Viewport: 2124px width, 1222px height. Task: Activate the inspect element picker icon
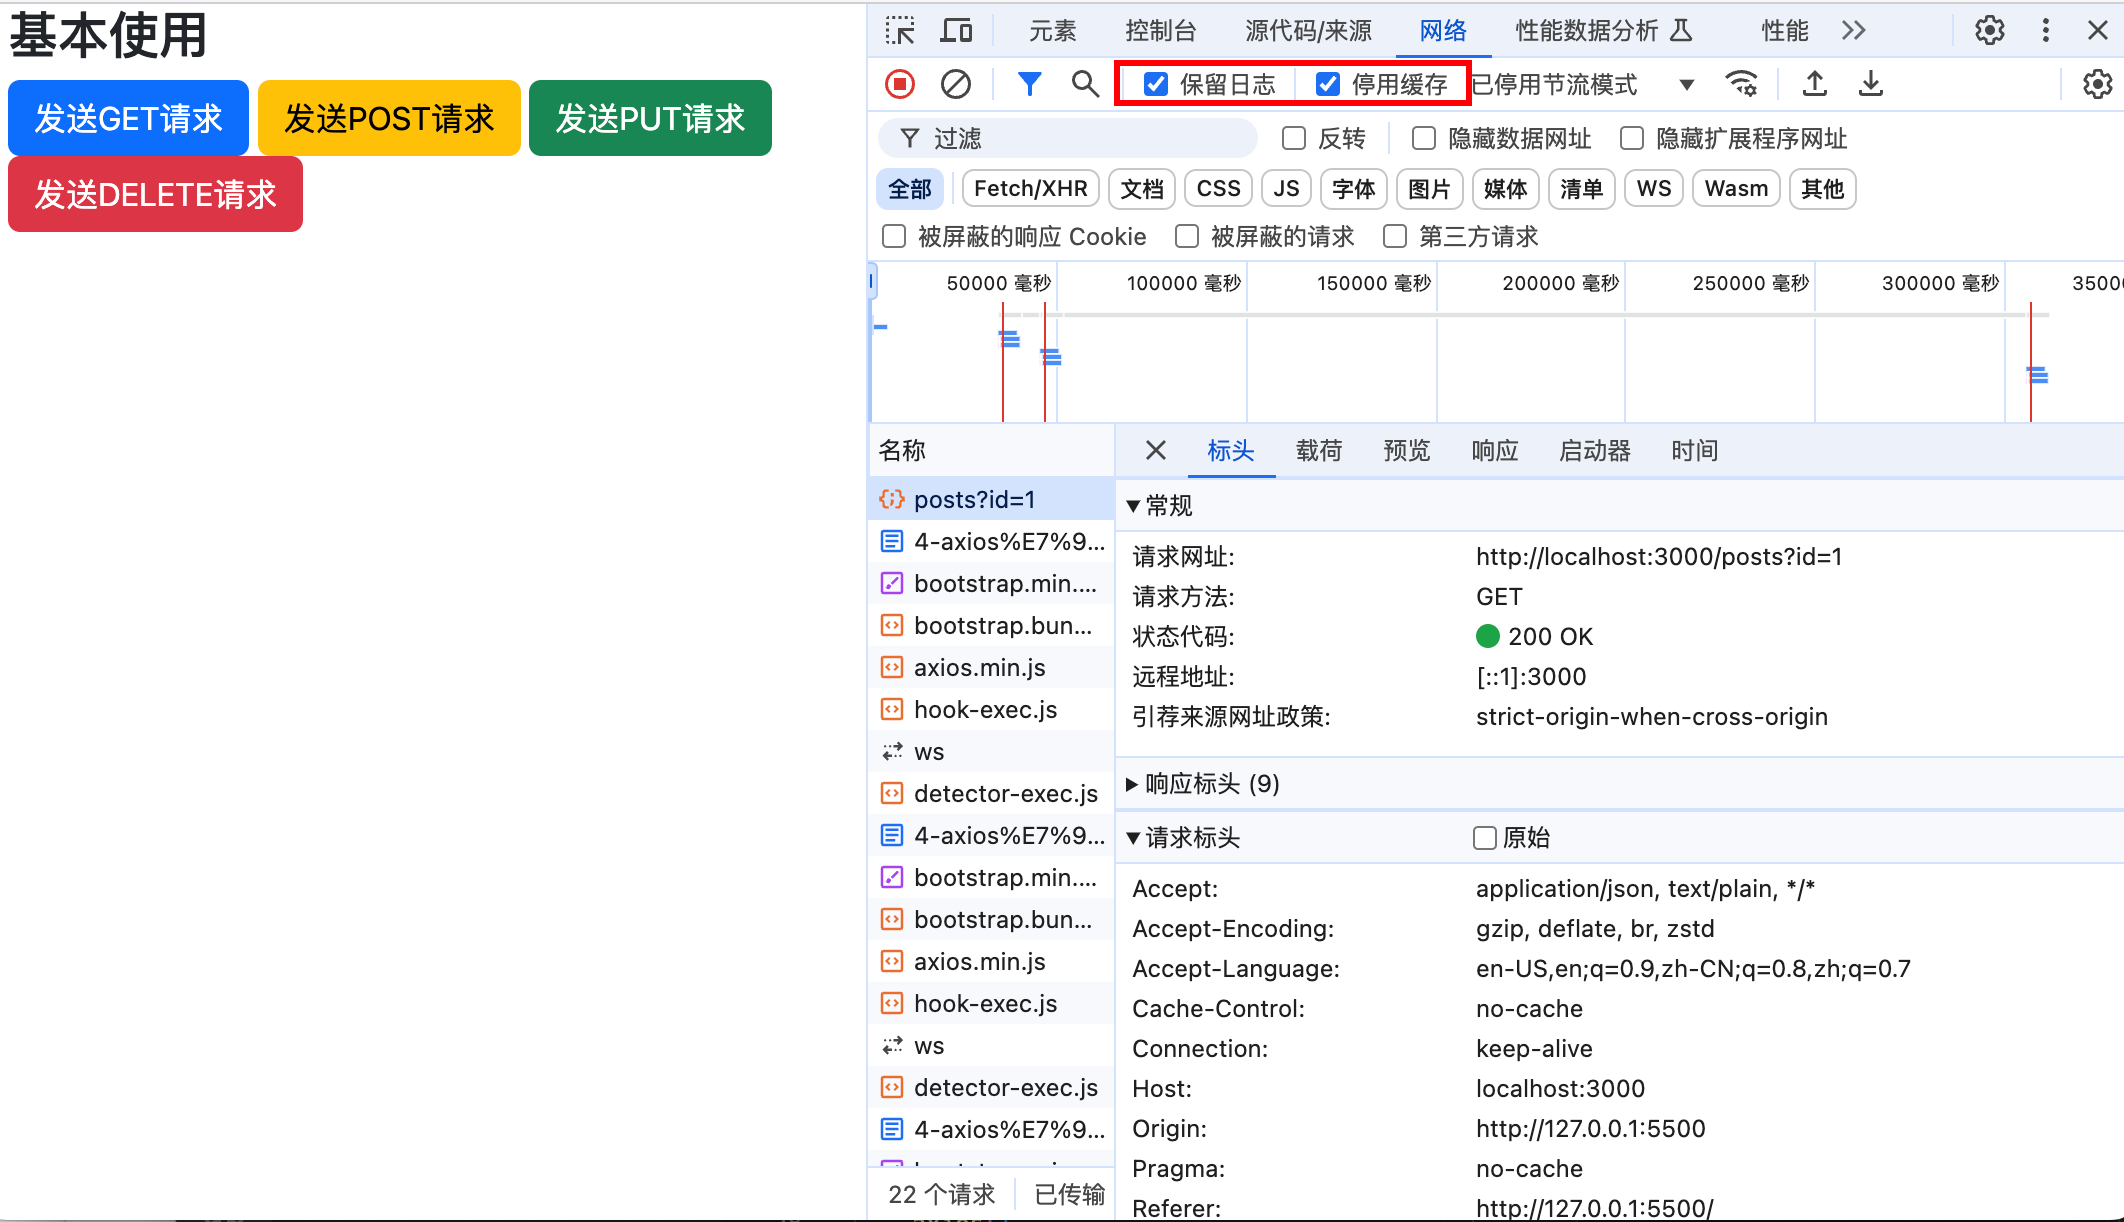point(900,31)
